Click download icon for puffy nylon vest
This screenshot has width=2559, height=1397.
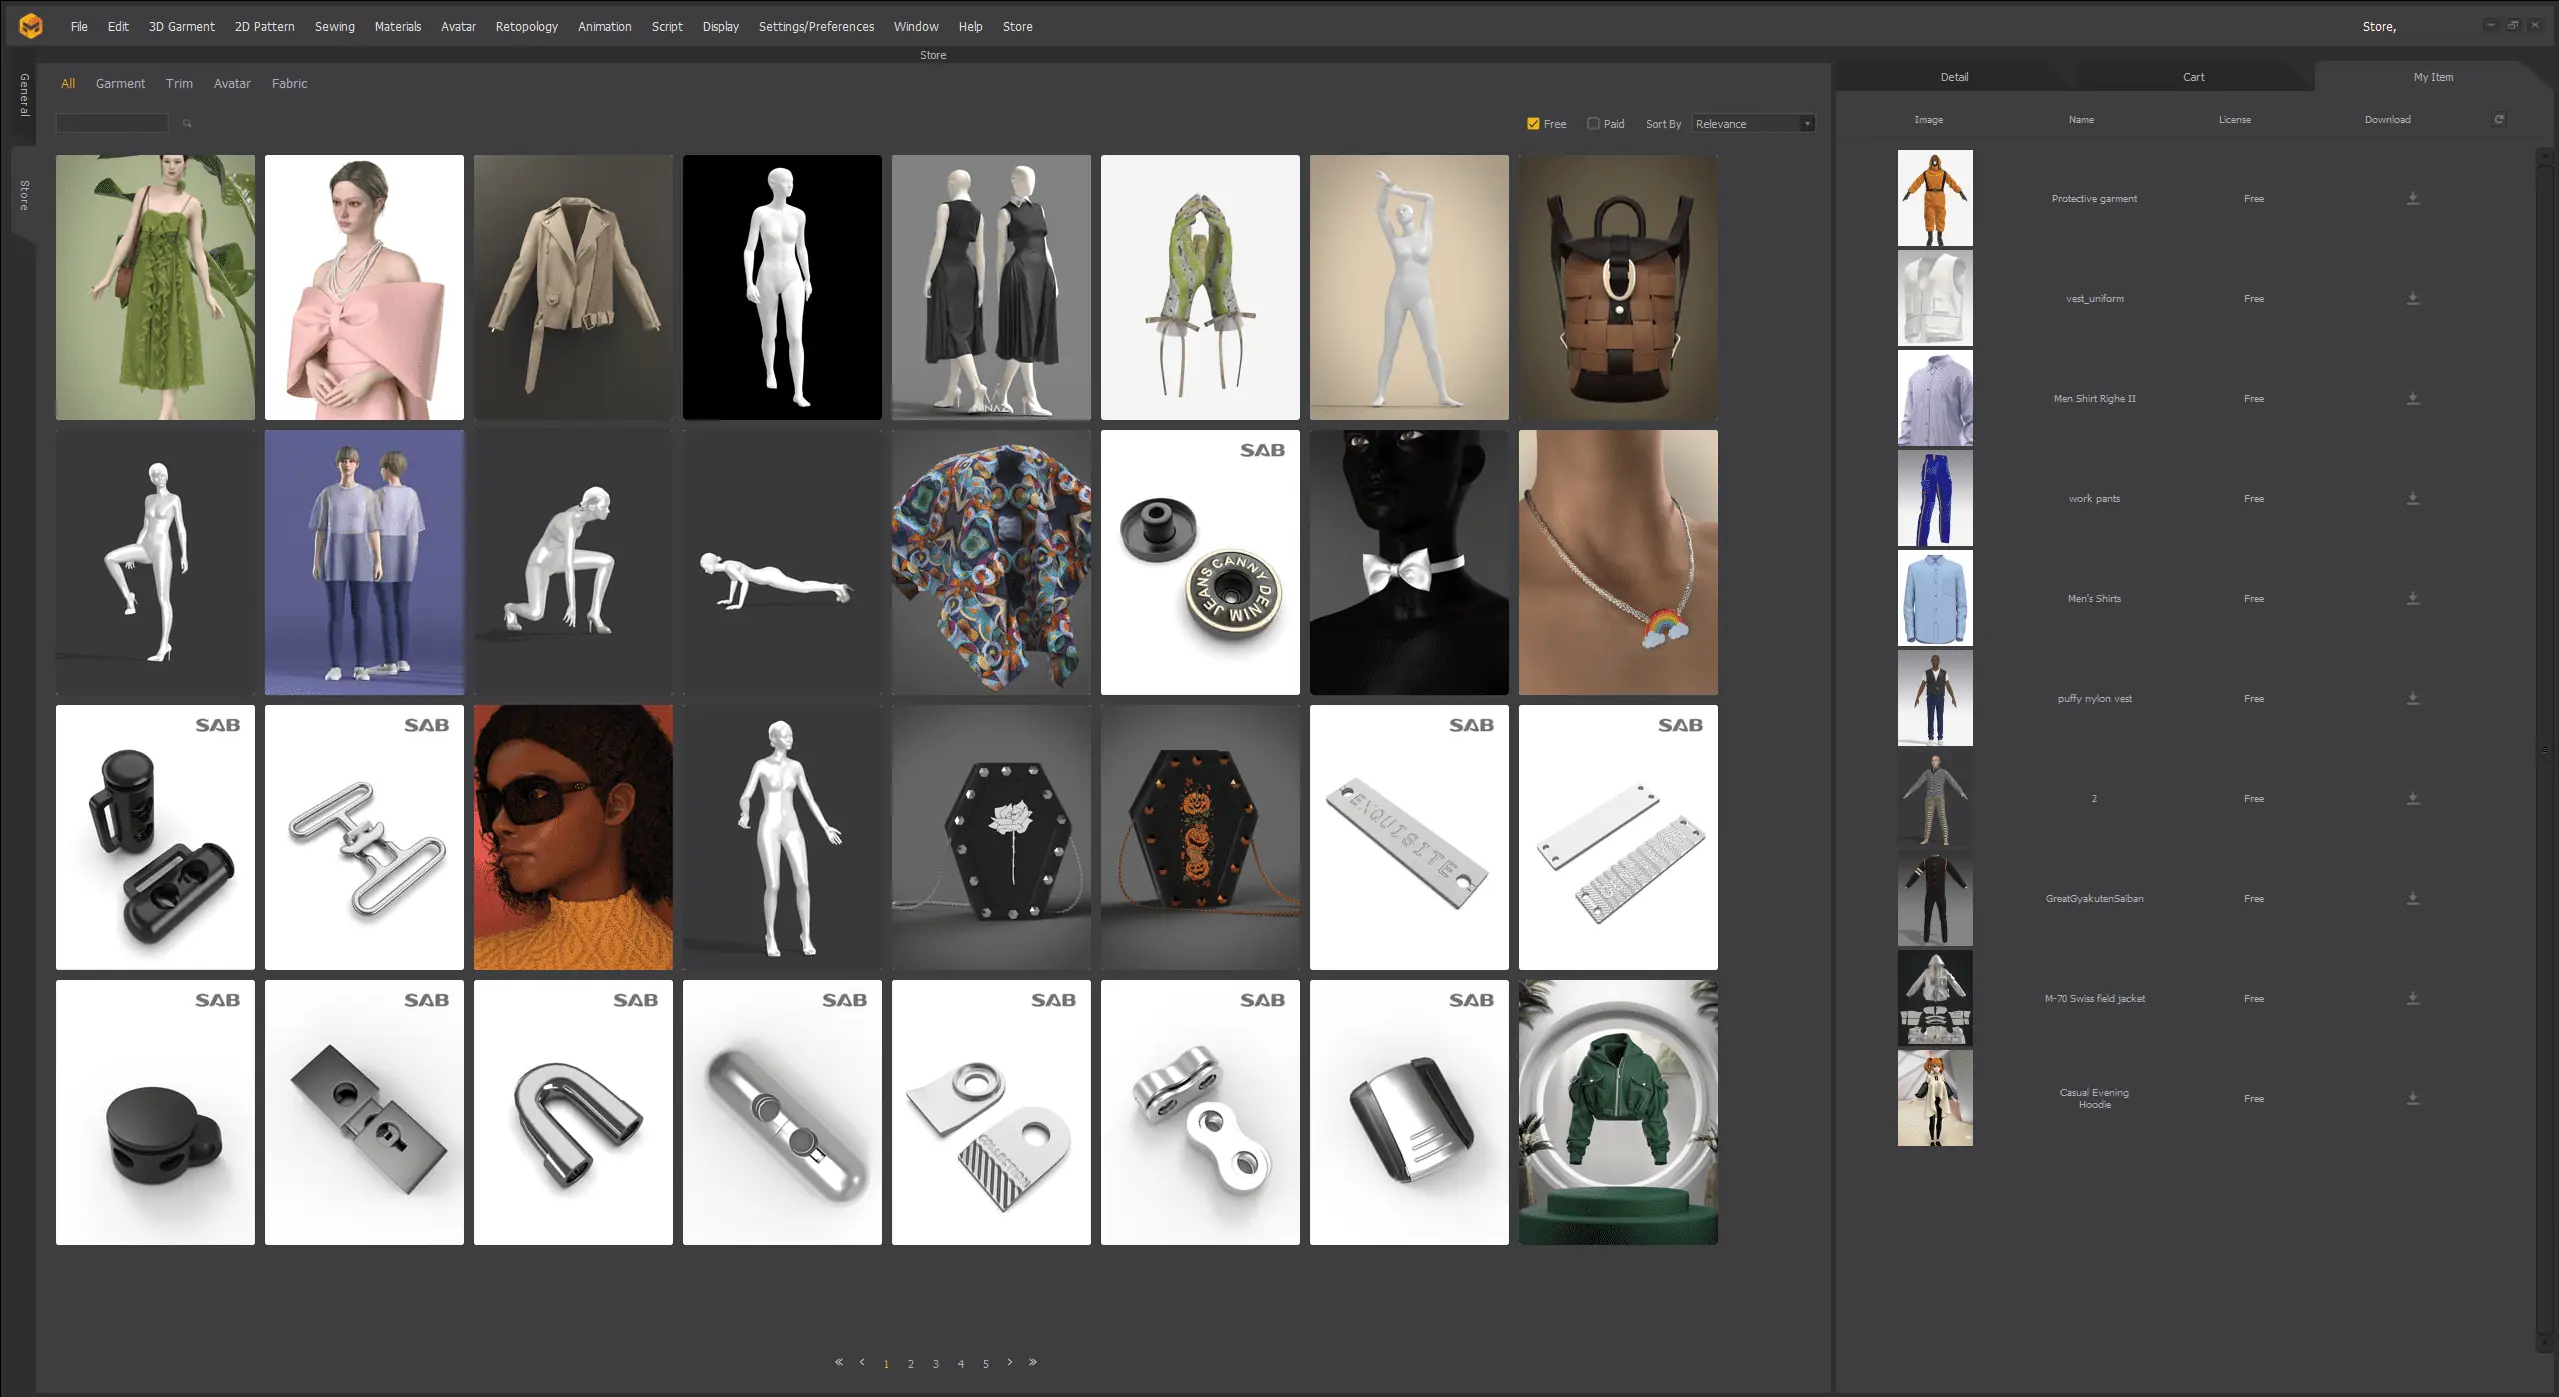[x=2412, y=699]
